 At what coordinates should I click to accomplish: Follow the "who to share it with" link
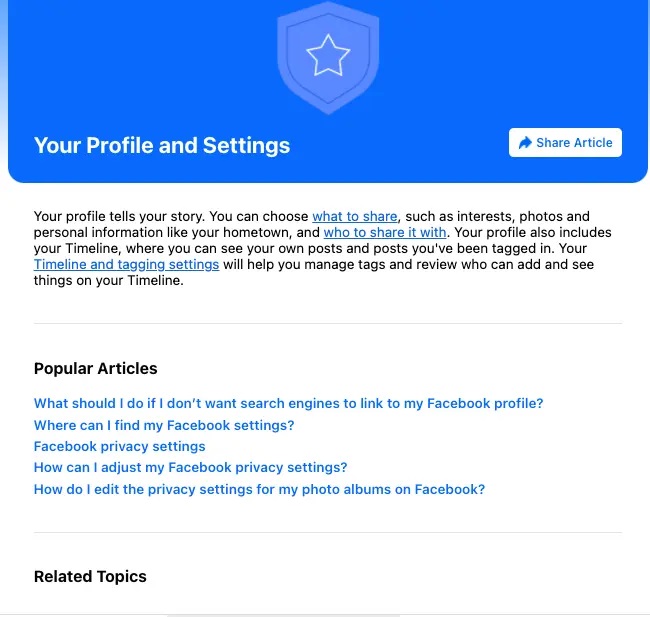tap(385, 233)
